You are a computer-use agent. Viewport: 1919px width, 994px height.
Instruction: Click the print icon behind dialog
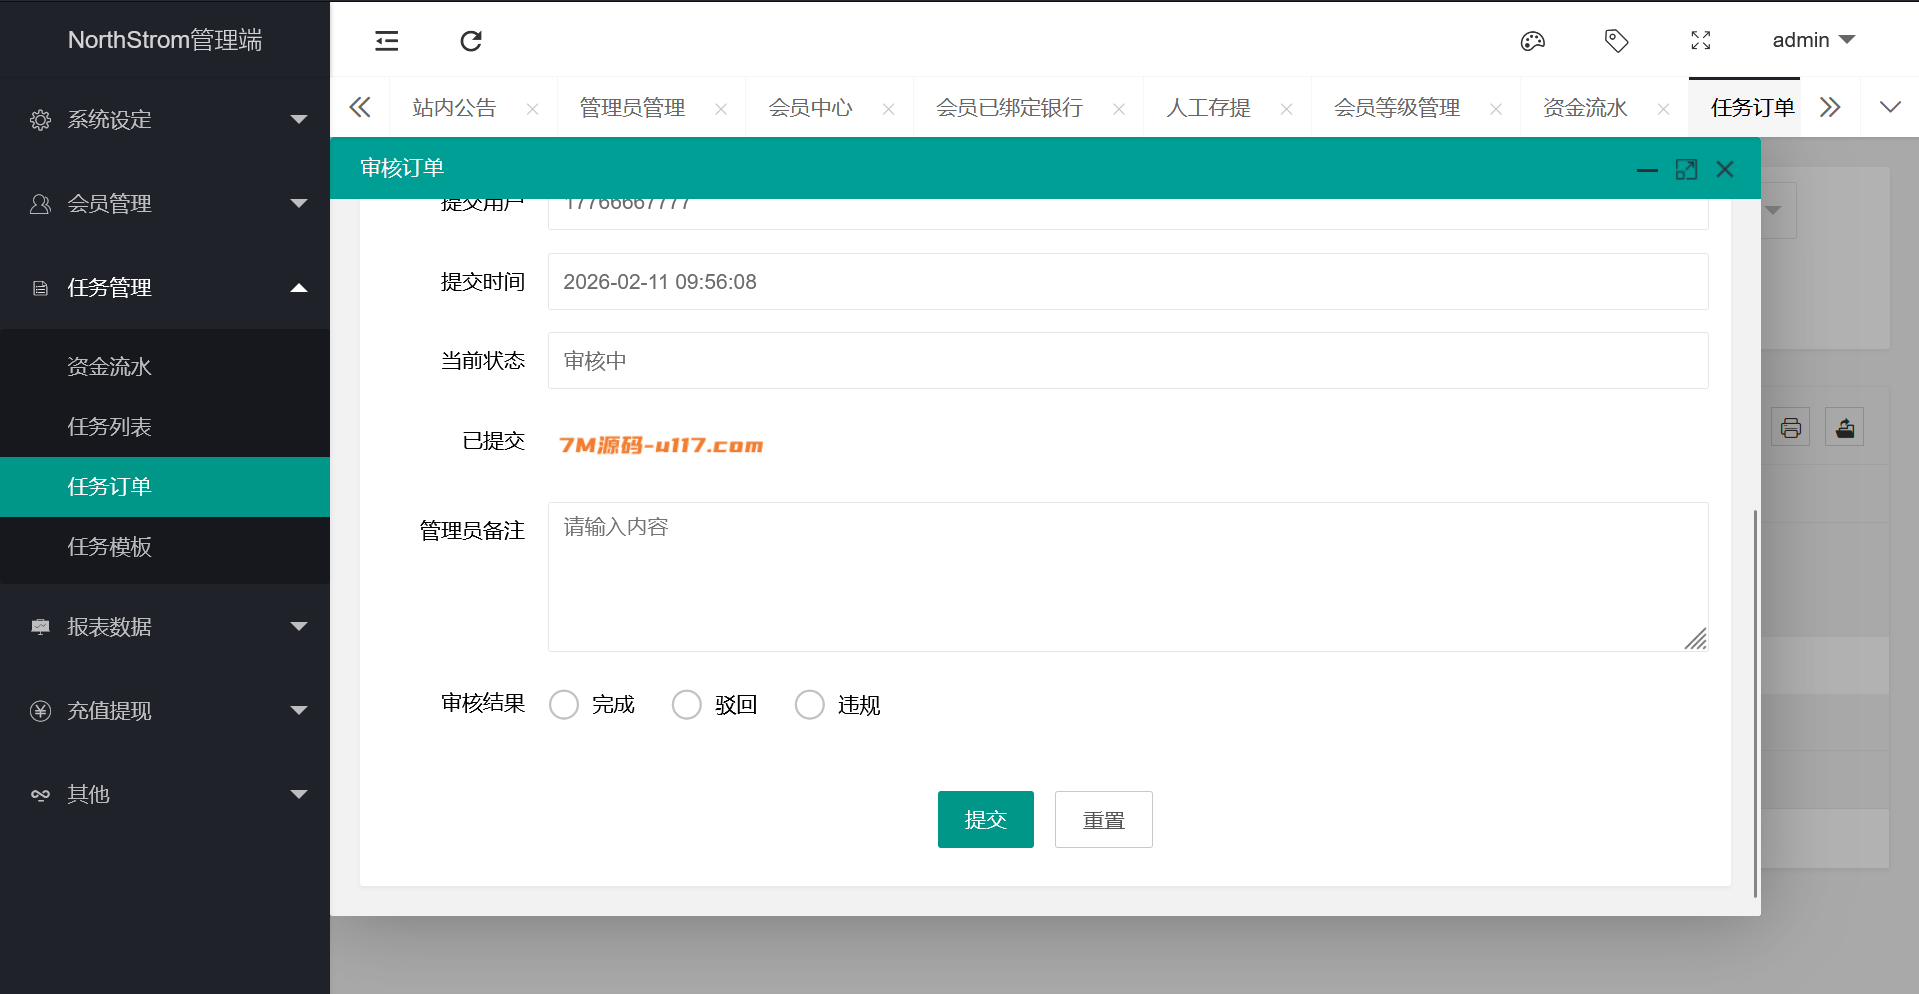click(x=1790, y=428)
